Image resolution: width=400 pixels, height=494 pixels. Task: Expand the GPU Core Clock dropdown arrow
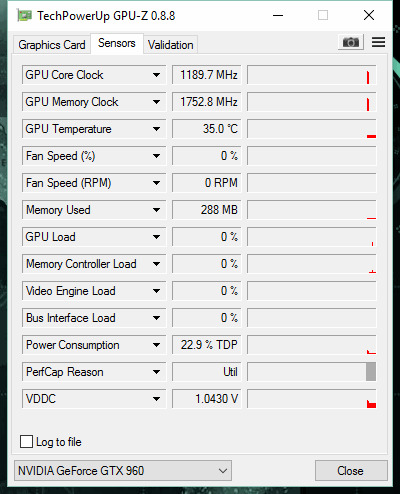point(156,75)
